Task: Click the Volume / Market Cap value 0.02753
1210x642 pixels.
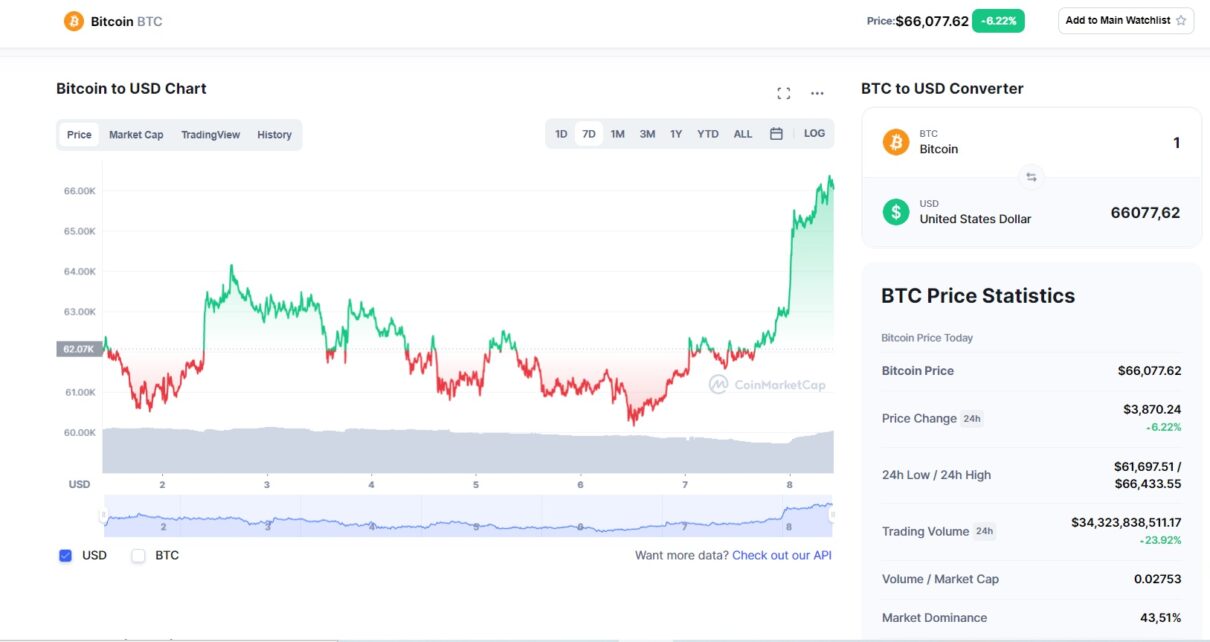Action: (1157, 579)
